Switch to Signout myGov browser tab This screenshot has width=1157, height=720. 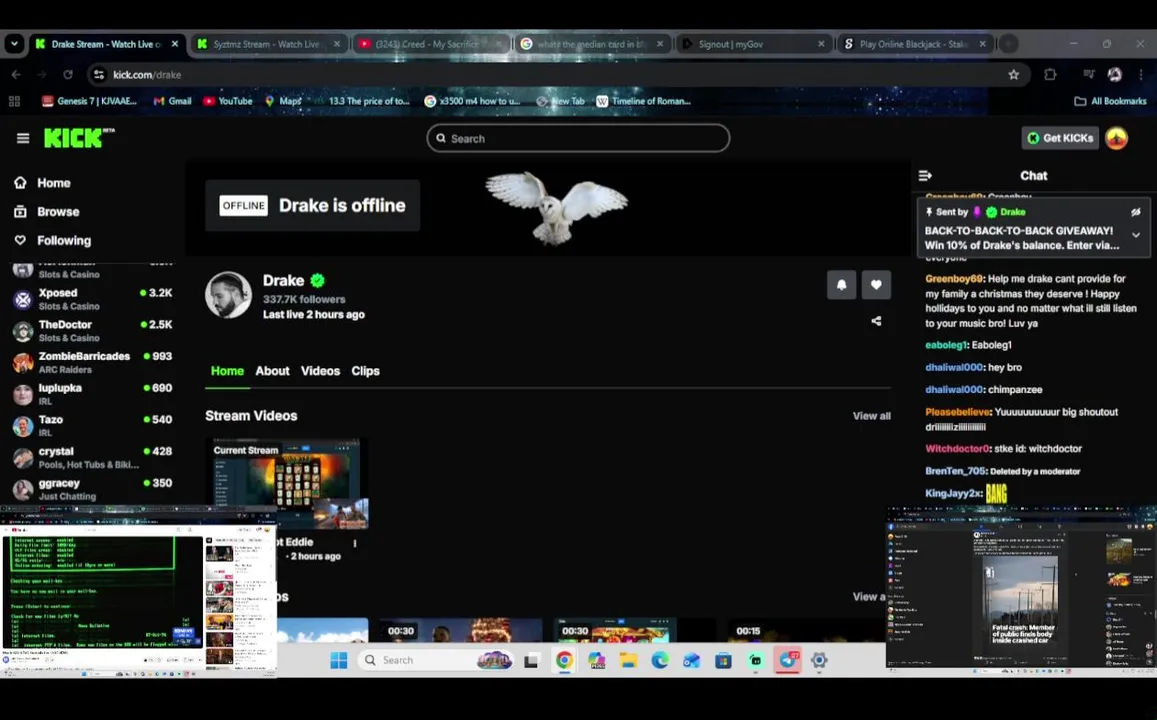click(x=754, y=44)
